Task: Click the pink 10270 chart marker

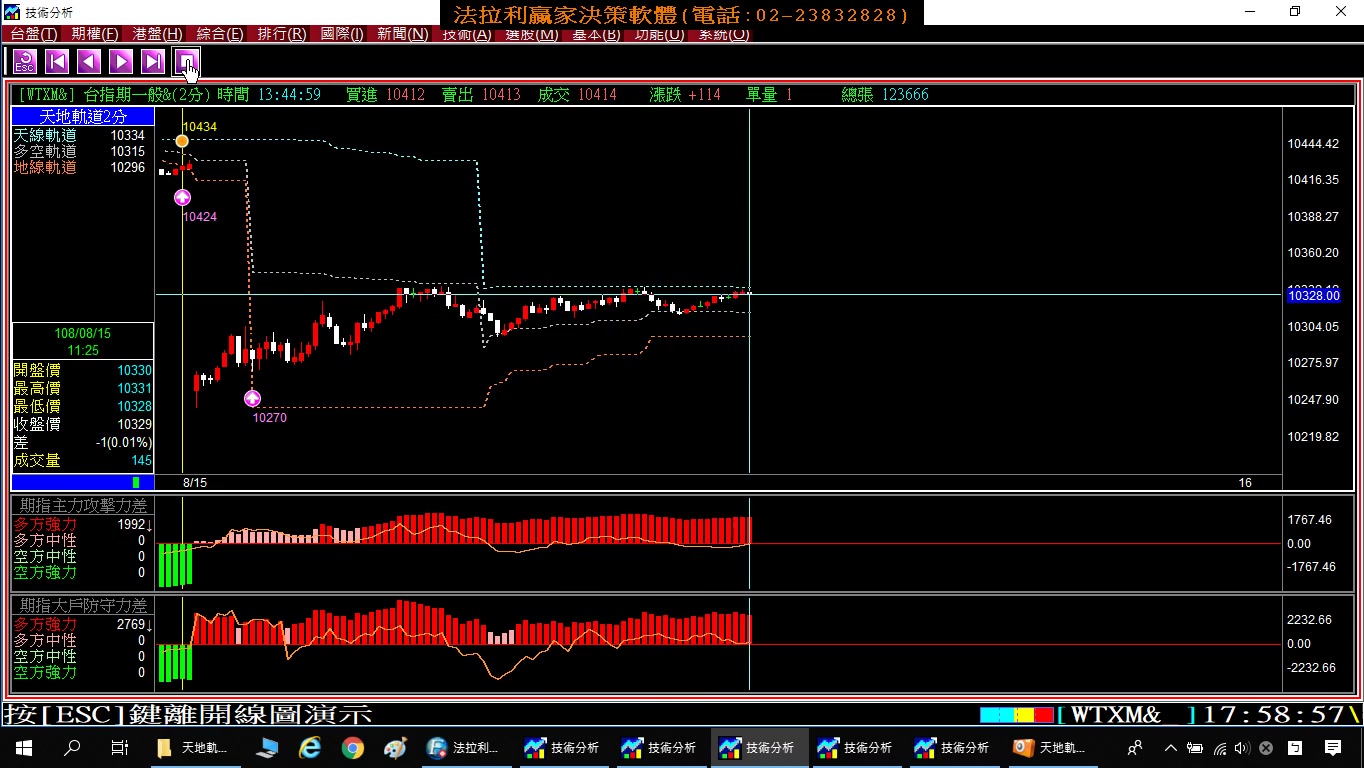Action: pos(252,398)
